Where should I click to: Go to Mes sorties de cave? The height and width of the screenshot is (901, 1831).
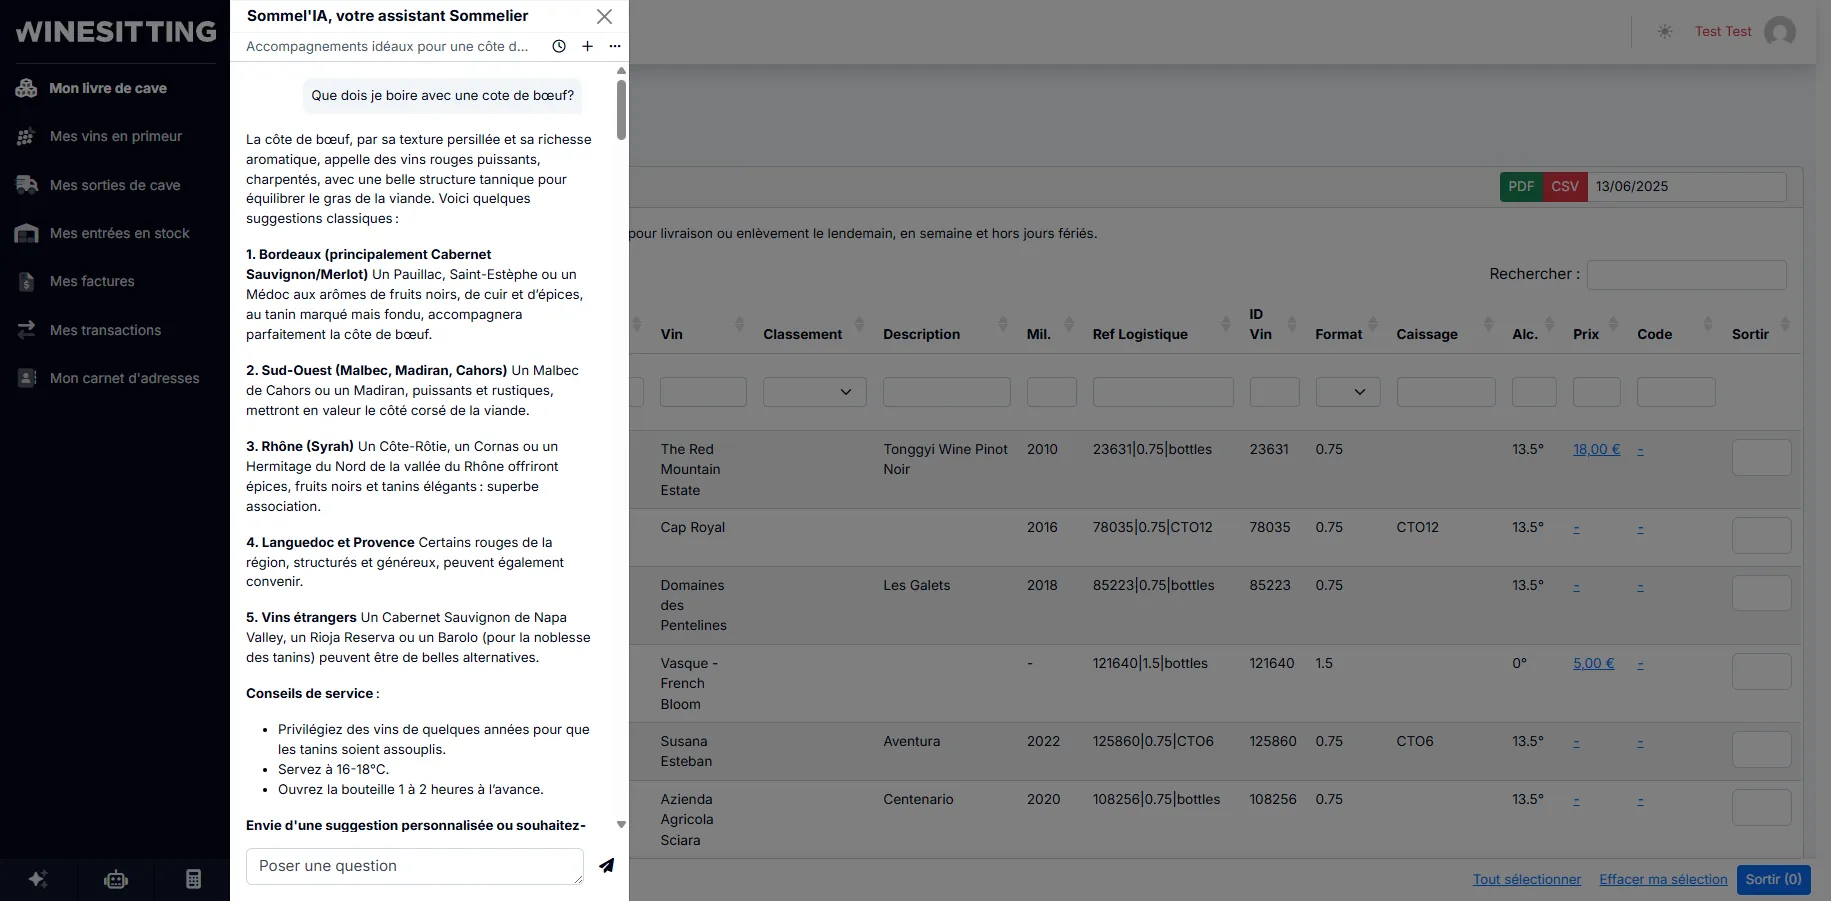tap(115, 185)
